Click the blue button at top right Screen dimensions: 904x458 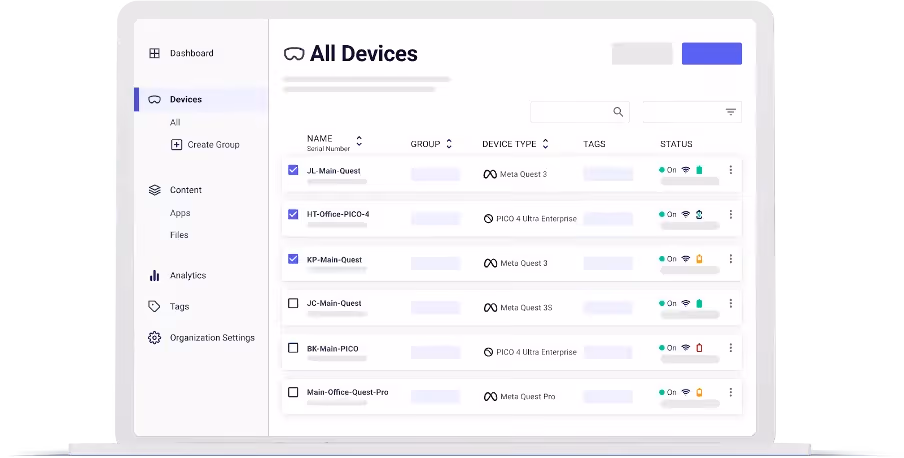pyautogui.click(x=711, y=54)
